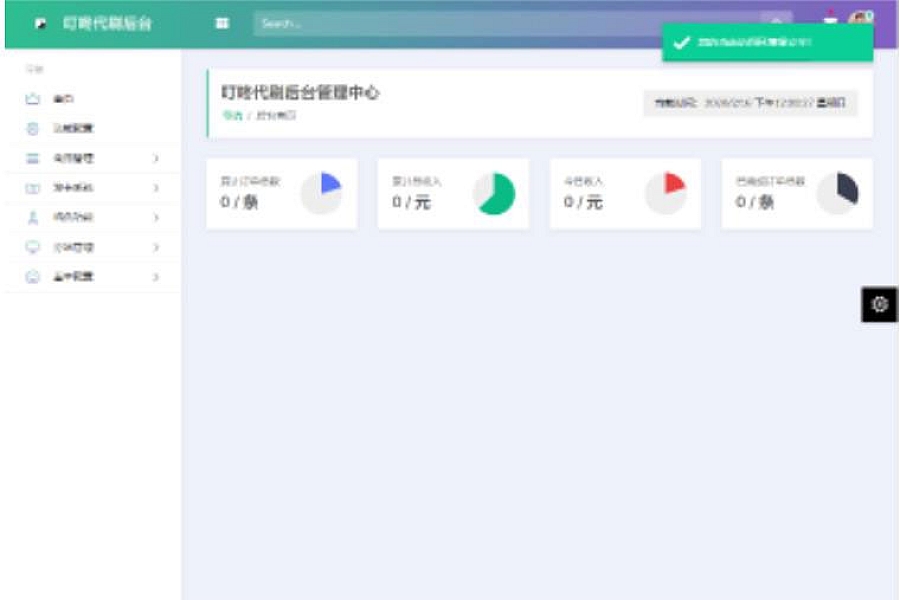Click the monitor icon in the sidebar
The height and width of the screenshot is (600, 900).
33,247
